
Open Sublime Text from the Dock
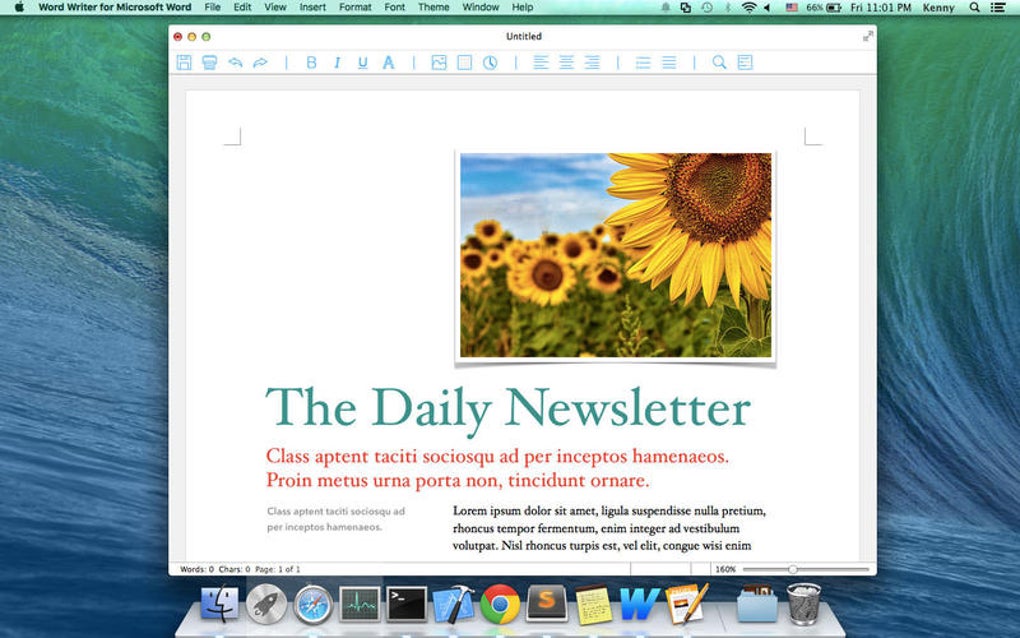click(x=546, y=603)
